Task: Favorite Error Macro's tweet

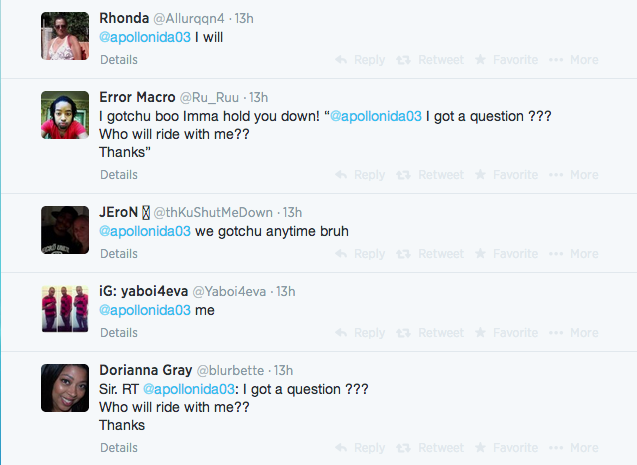Action: click(x=507, y=175)
